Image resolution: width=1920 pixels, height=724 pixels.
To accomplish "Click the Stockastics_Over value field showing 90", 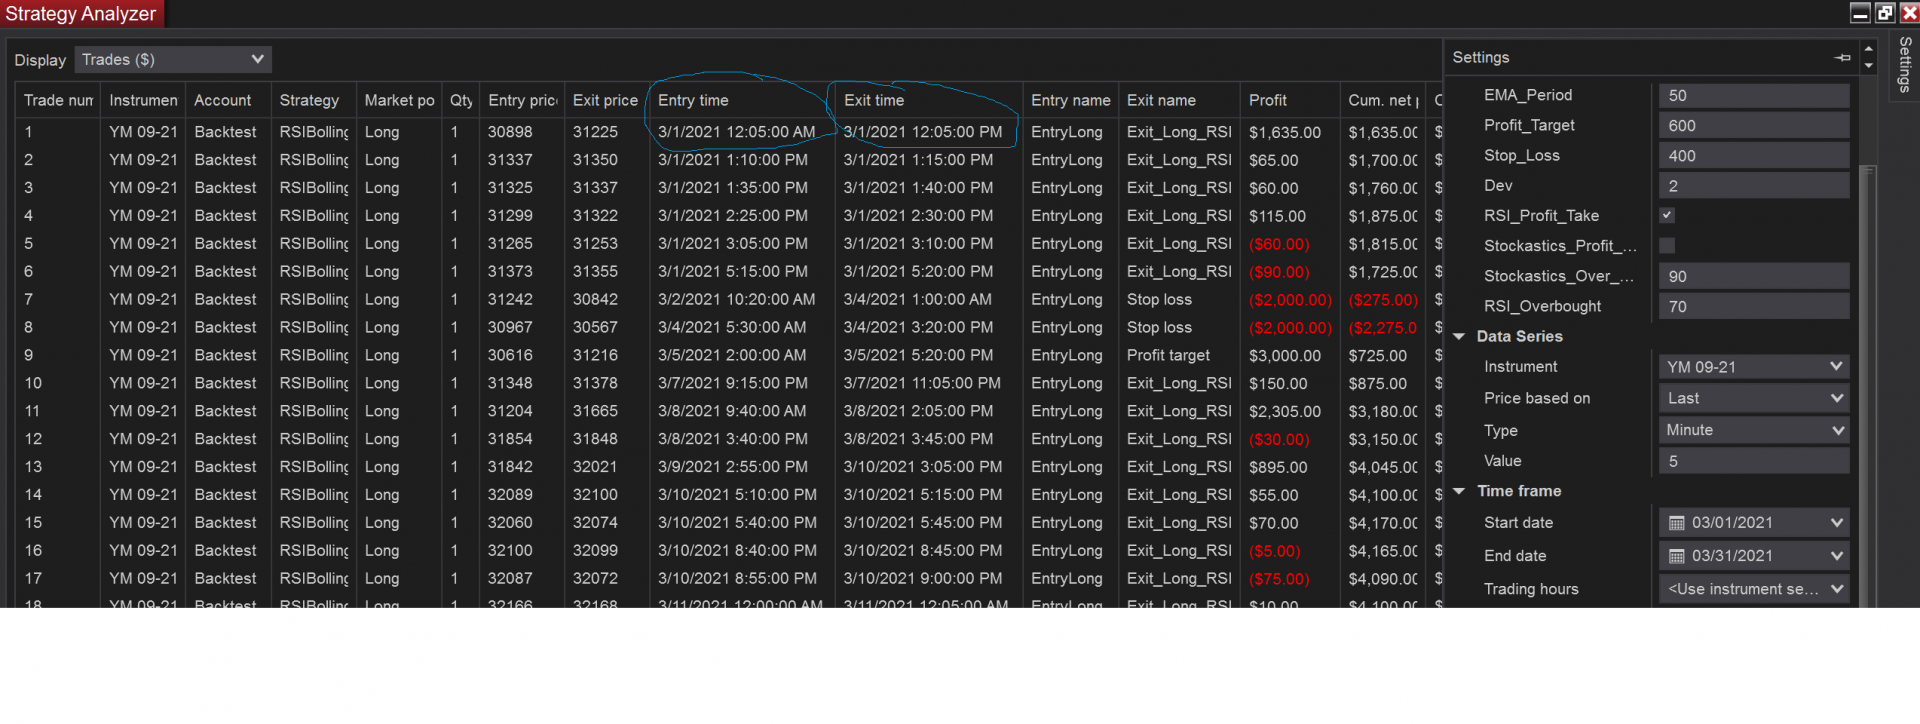I will click(1754, 277).
